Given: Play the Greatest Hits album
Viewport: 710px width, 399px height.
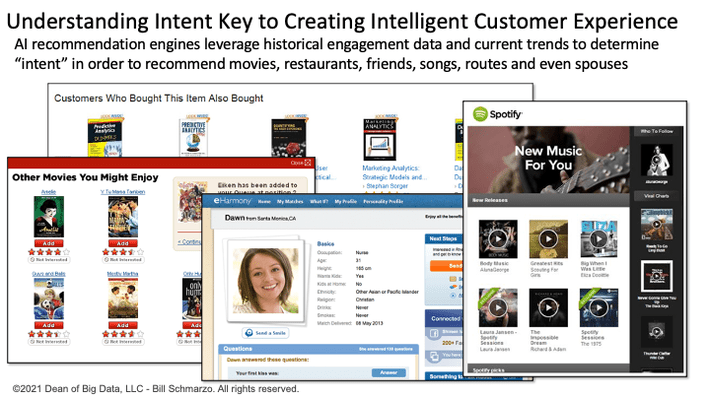Looking at the screenshot, I should click(x=548, y=239).
